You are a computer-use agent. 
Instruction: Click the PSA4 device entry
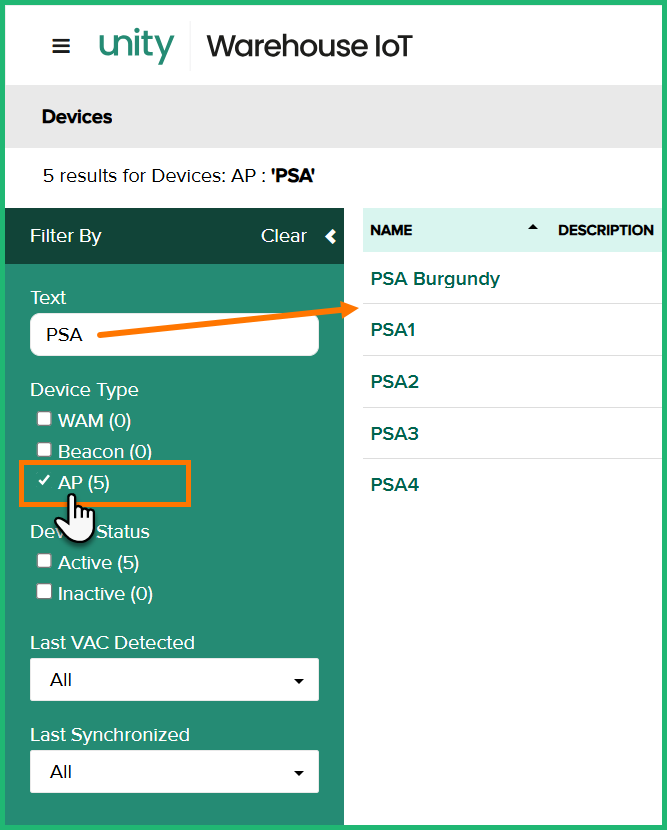pos(394,486)
